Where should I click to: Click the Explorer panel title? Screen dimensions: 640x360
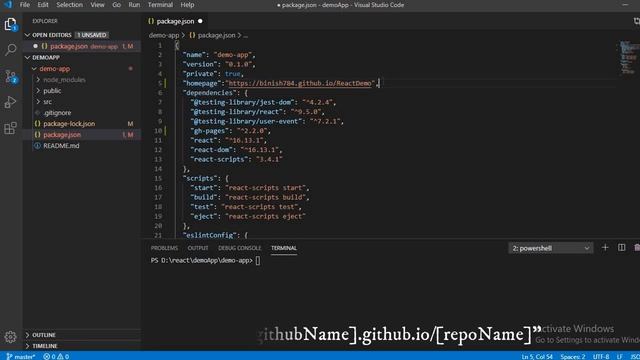pyautogui.click(x=45, y=21)
